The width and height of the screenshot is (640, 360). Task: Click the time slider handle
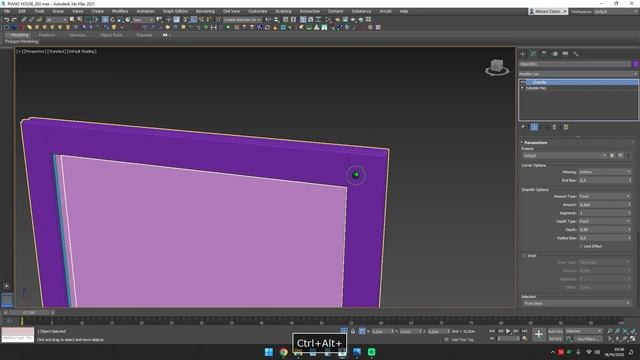point(29,313)
